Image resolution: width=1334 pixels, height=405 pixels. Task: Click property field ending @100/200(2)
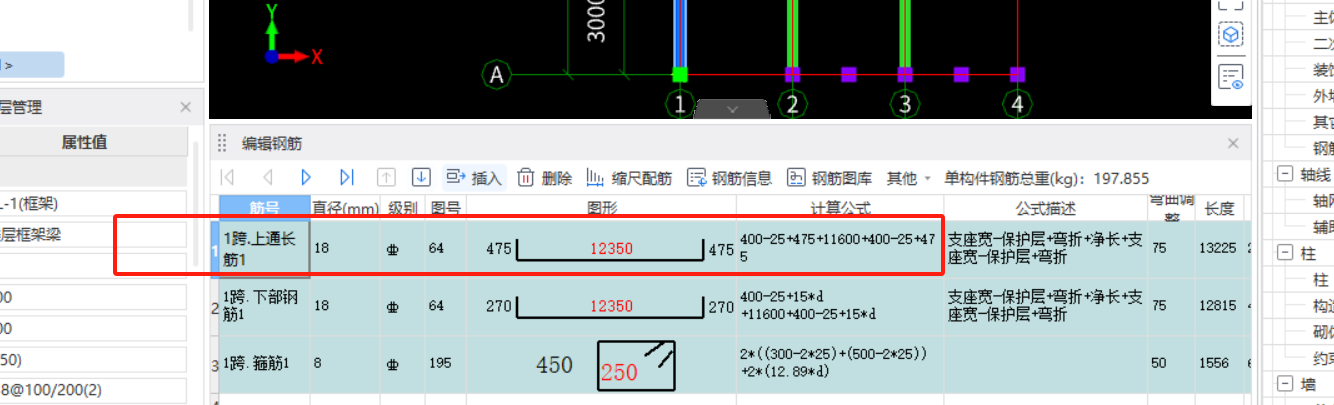coord(93,391)
